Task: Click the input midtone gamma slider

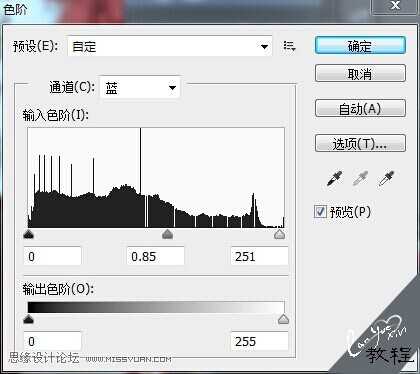Action: tap(167, 234)
